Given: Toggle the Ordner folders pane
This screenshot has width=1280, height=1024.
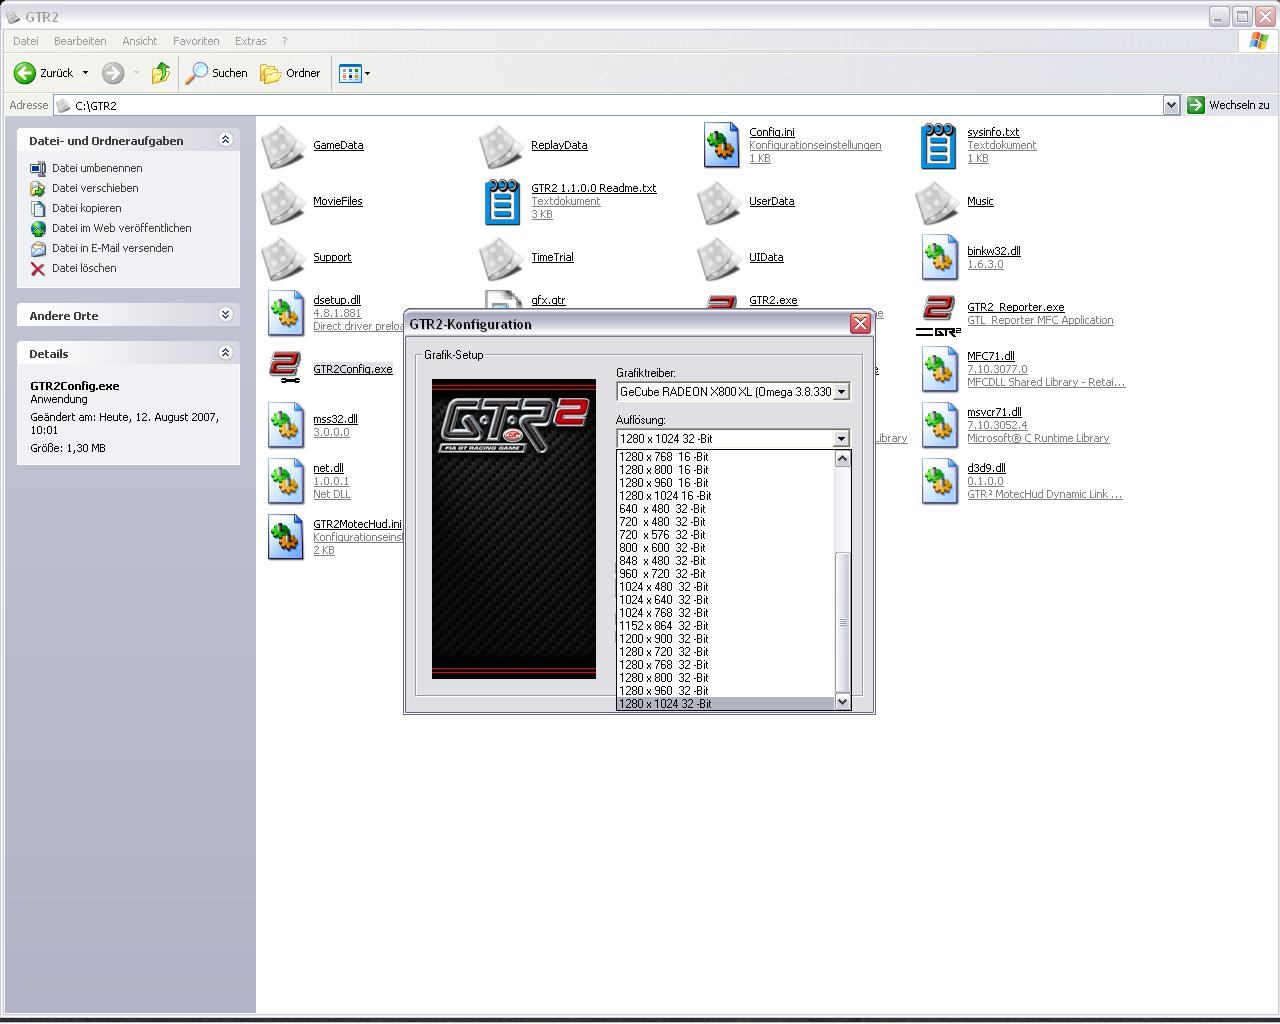Looking at the screenshot, I should 290,73.
